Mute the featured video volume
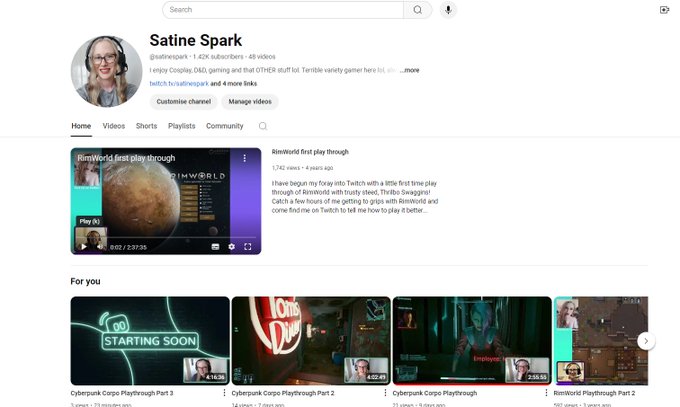The height and width of the screenshot is (407, 680). 100,246
